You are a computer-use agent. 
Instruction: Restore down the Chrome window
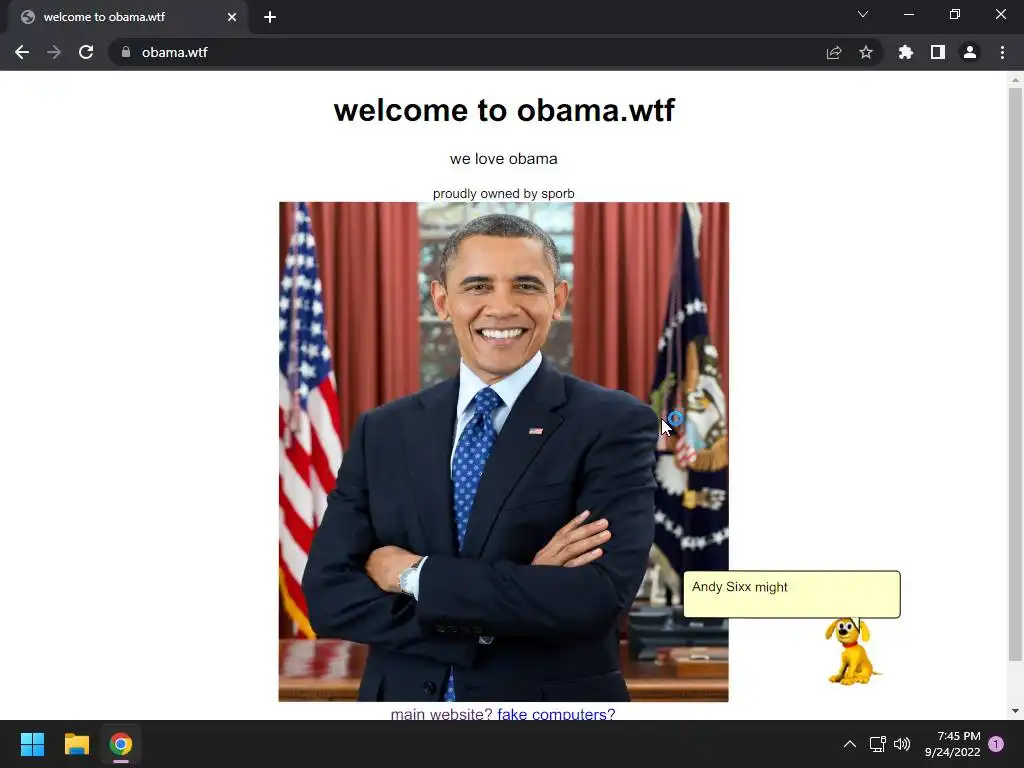[x=955, y=14]
